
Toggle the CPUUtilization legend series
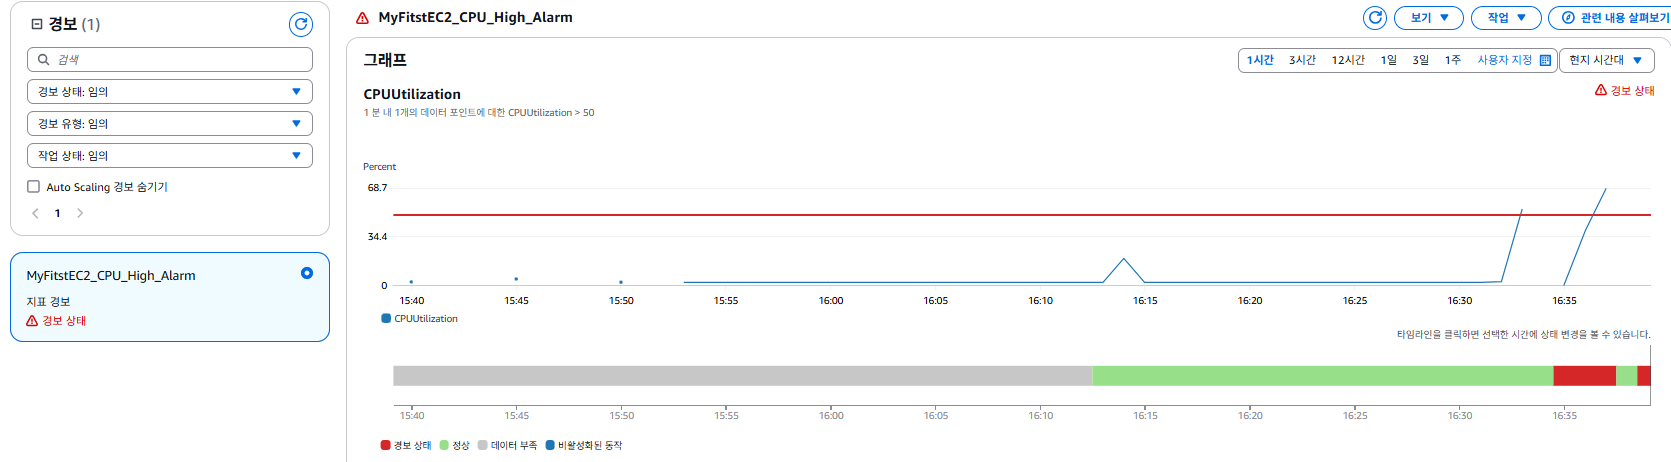tap(420, 319)
